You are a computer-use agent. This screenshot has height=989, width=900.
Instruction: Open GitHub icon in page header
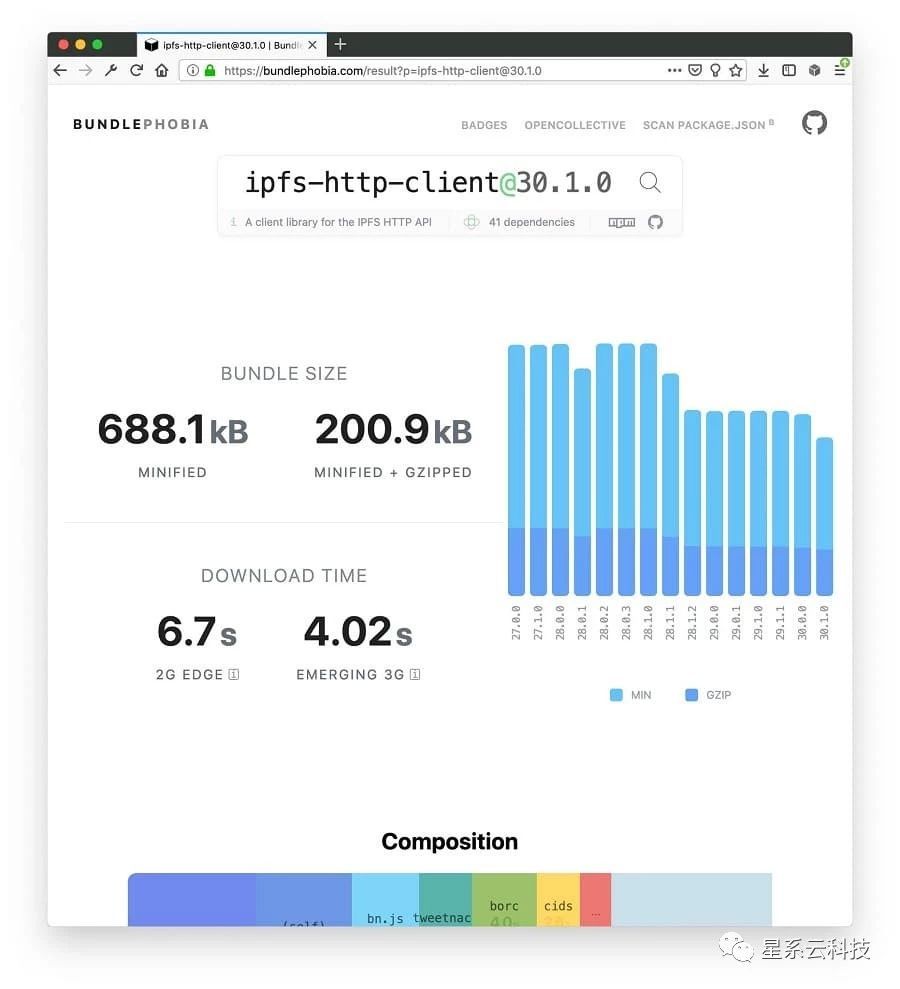tap(814, 122)
